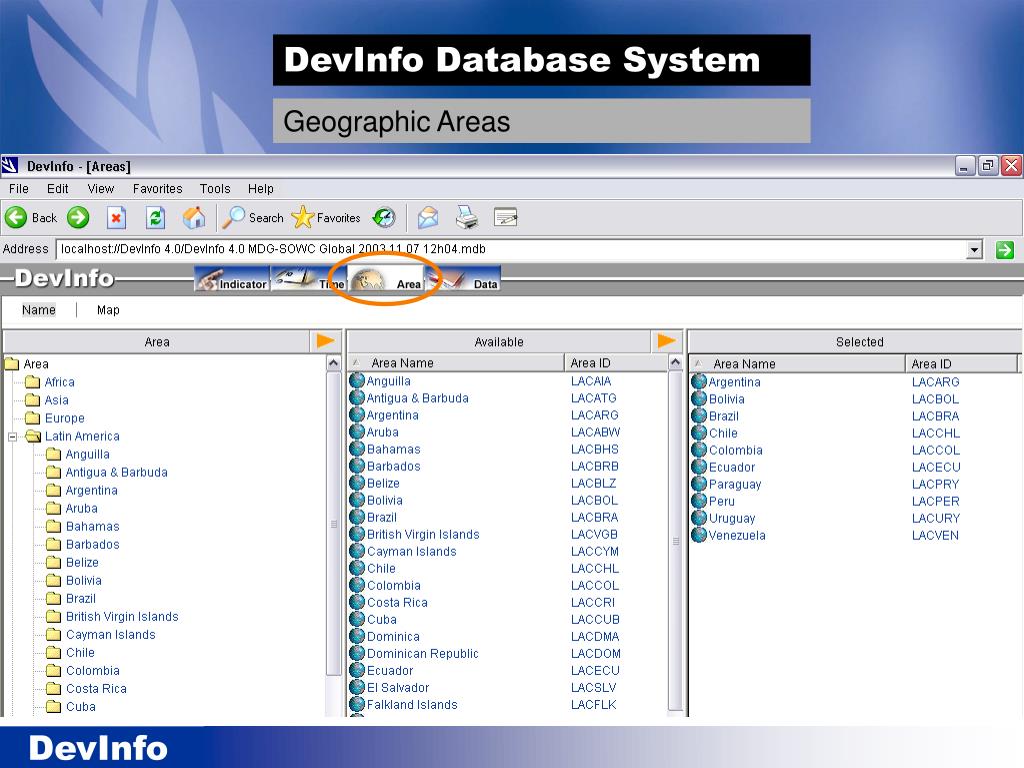Image resolution: width=1024 pixels, height=768 pixels.
Task: Click the orange arrow in Area panel header
Action: click(x=325, y=341)
